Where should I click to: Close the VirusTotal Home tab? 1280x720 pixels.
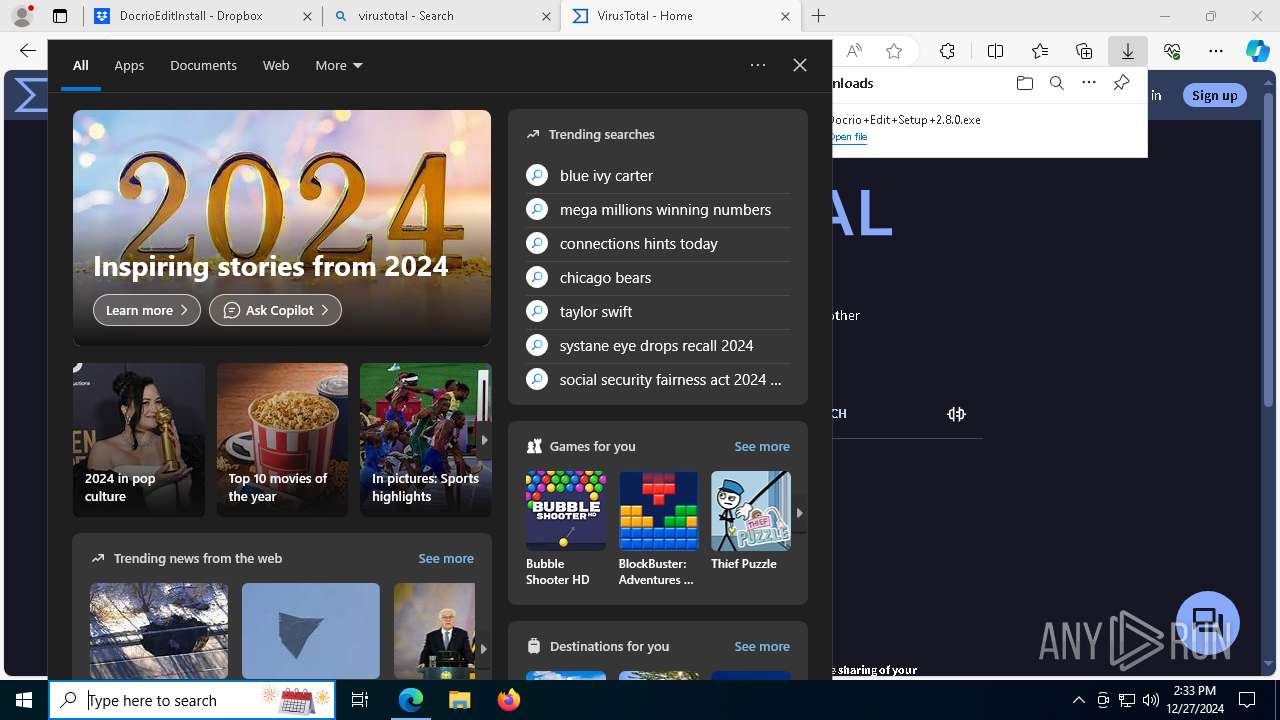785,16
